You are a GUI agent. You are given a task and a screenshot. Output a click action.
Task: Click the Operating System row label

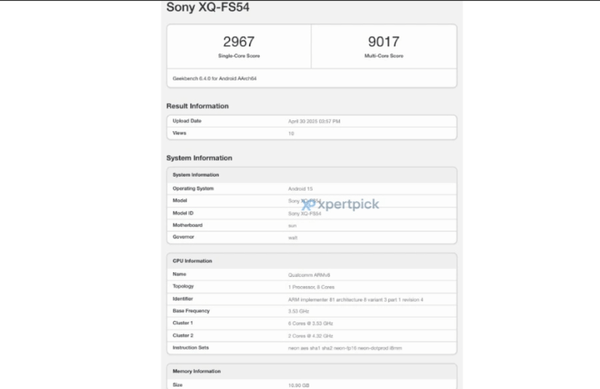pyautogui.click(x=193, y=189)
